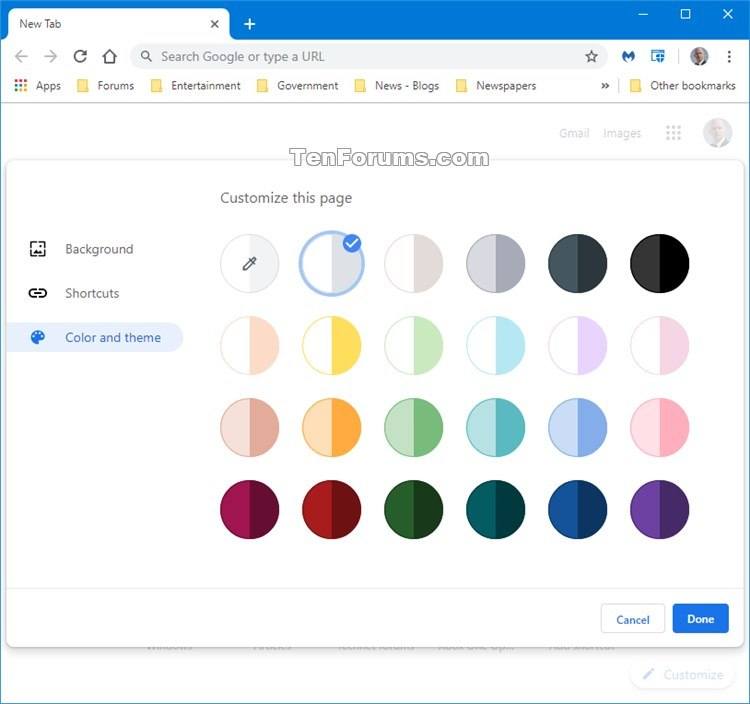Select Color and theme section

coord(94,338)
